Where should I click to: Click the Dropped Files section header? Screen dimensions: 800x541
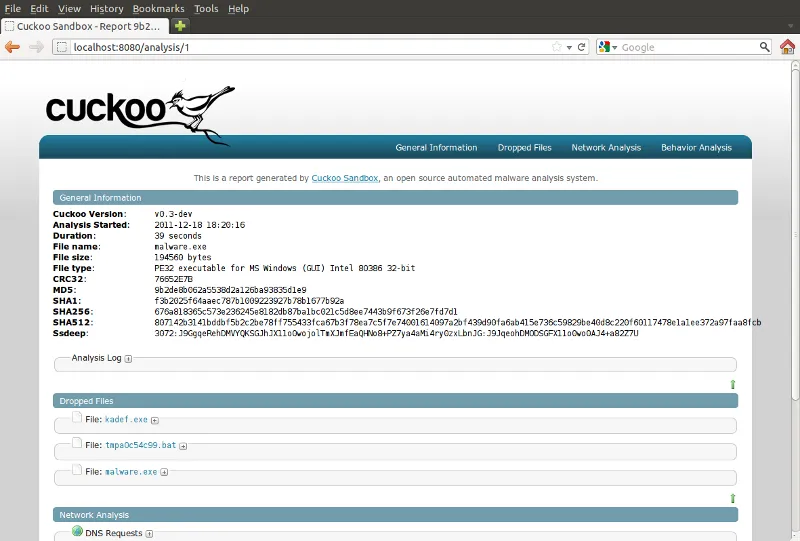tap(395, 401)
